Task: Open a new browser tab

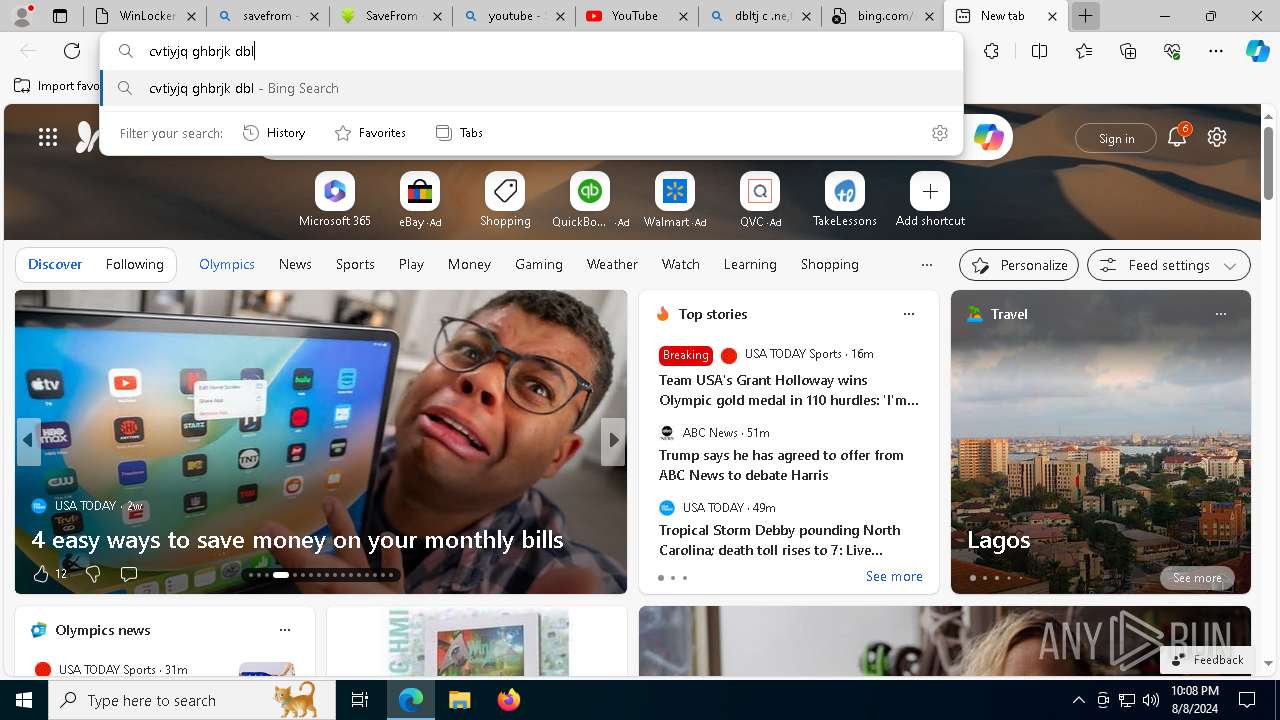Action: [1085, 16]
